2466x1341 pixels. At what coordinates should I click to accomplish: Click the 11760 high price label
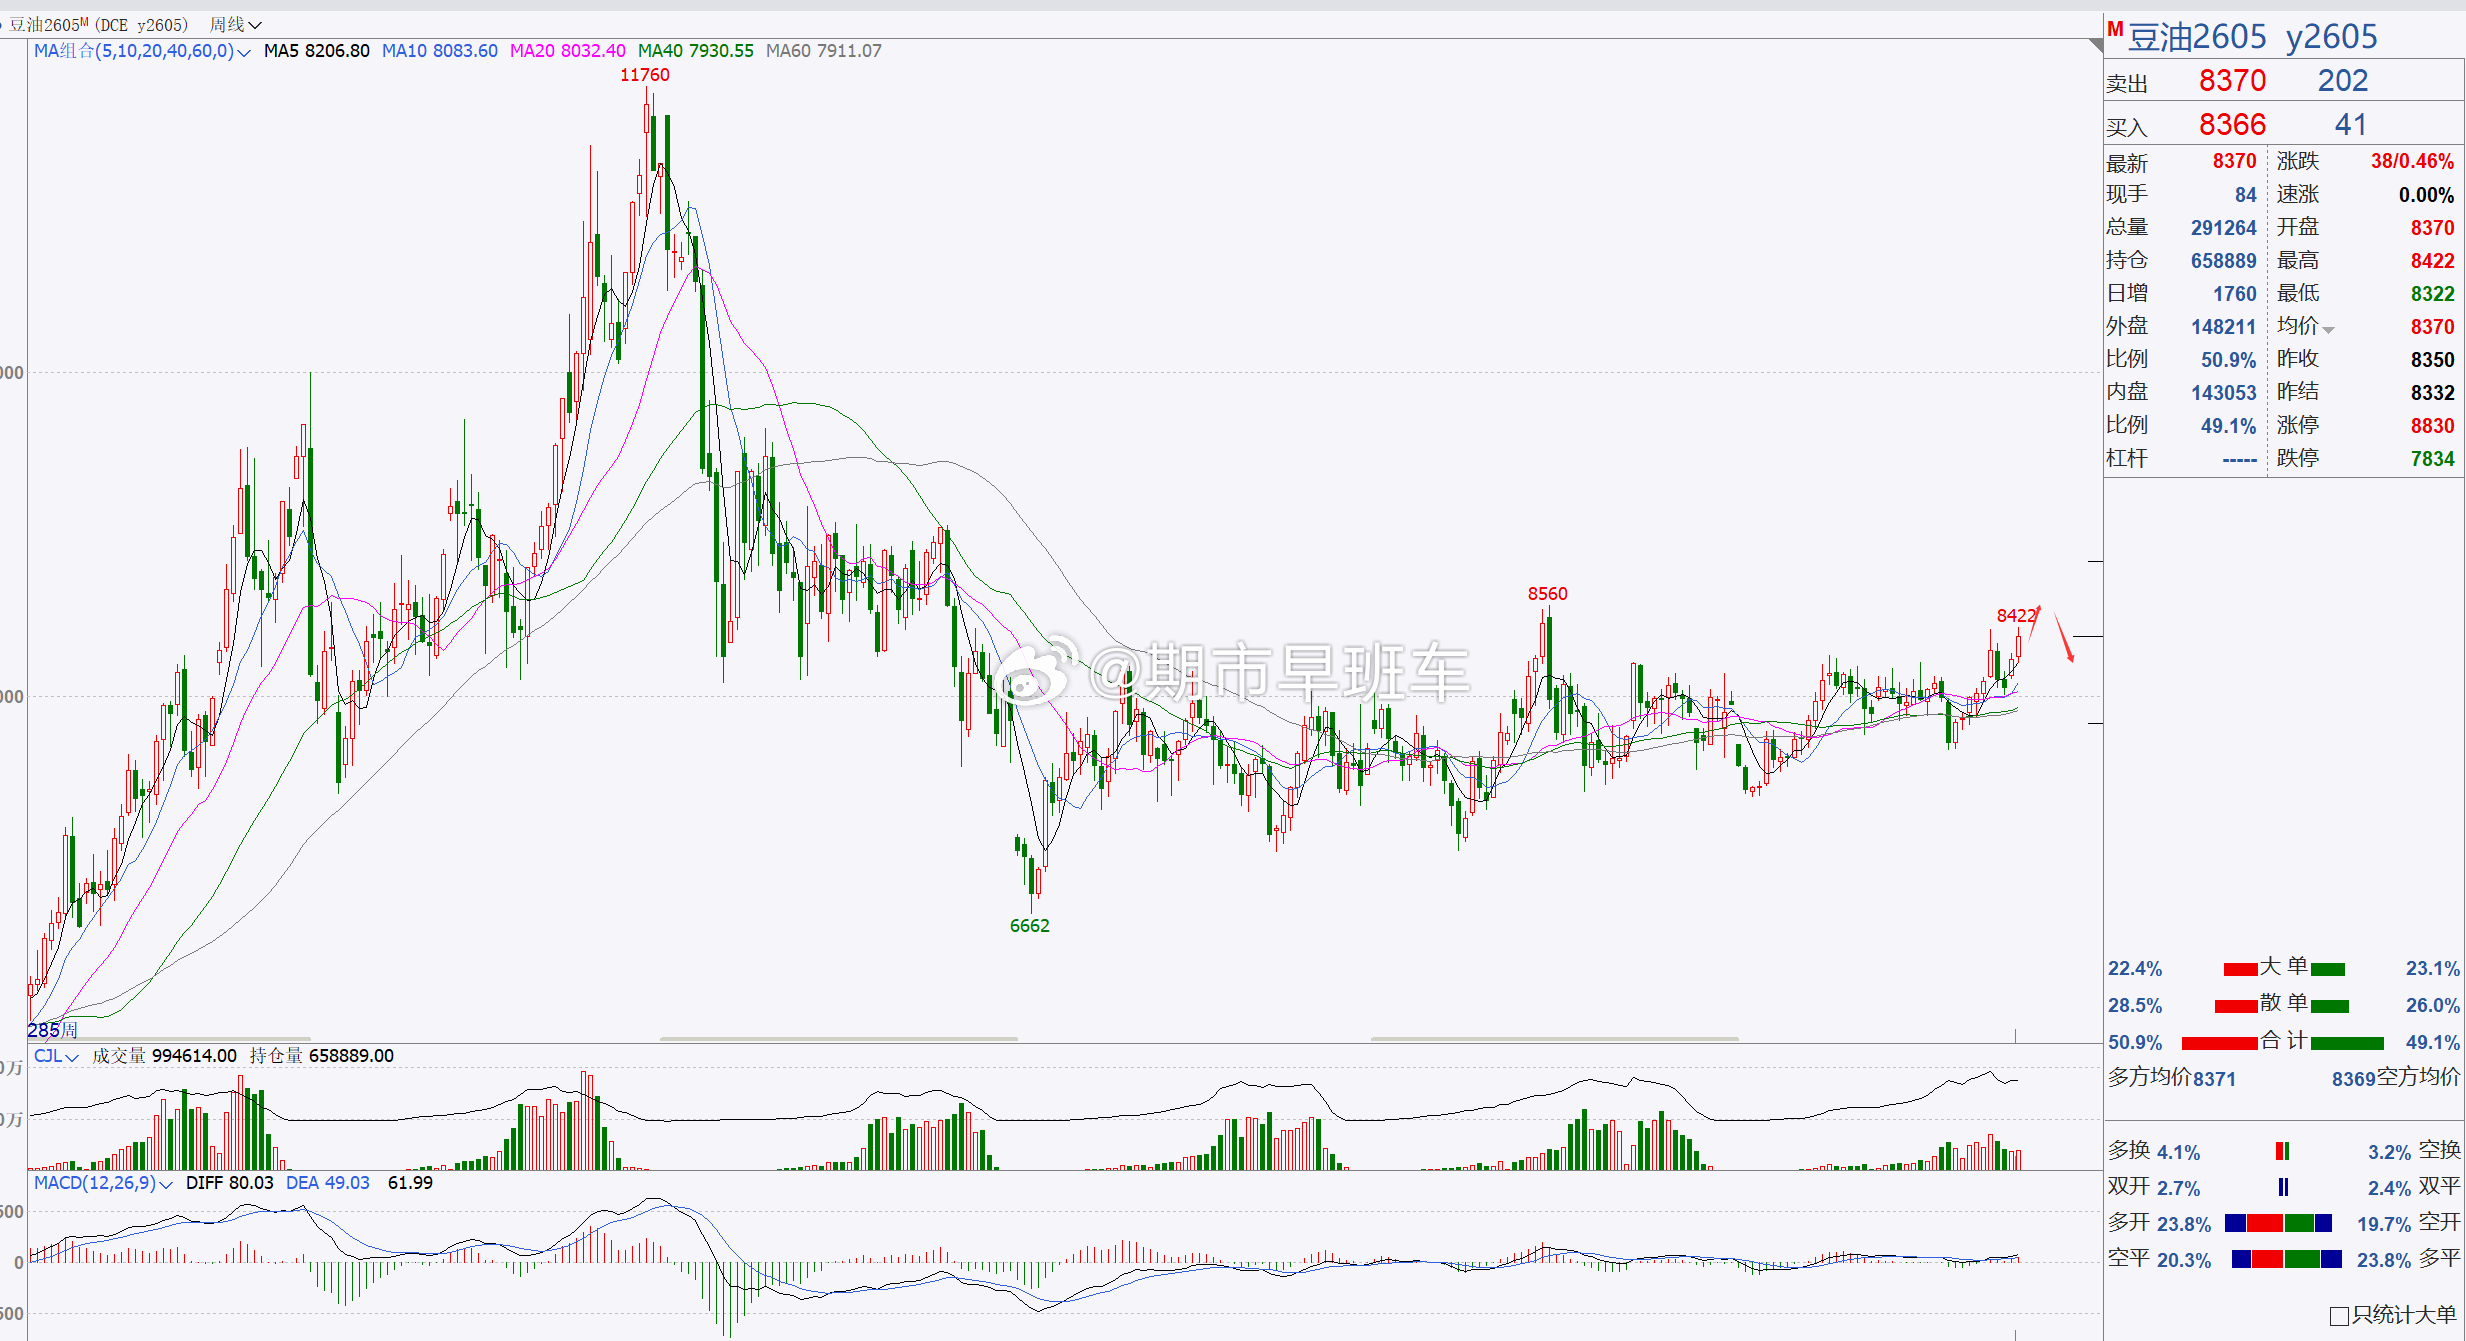644,75
